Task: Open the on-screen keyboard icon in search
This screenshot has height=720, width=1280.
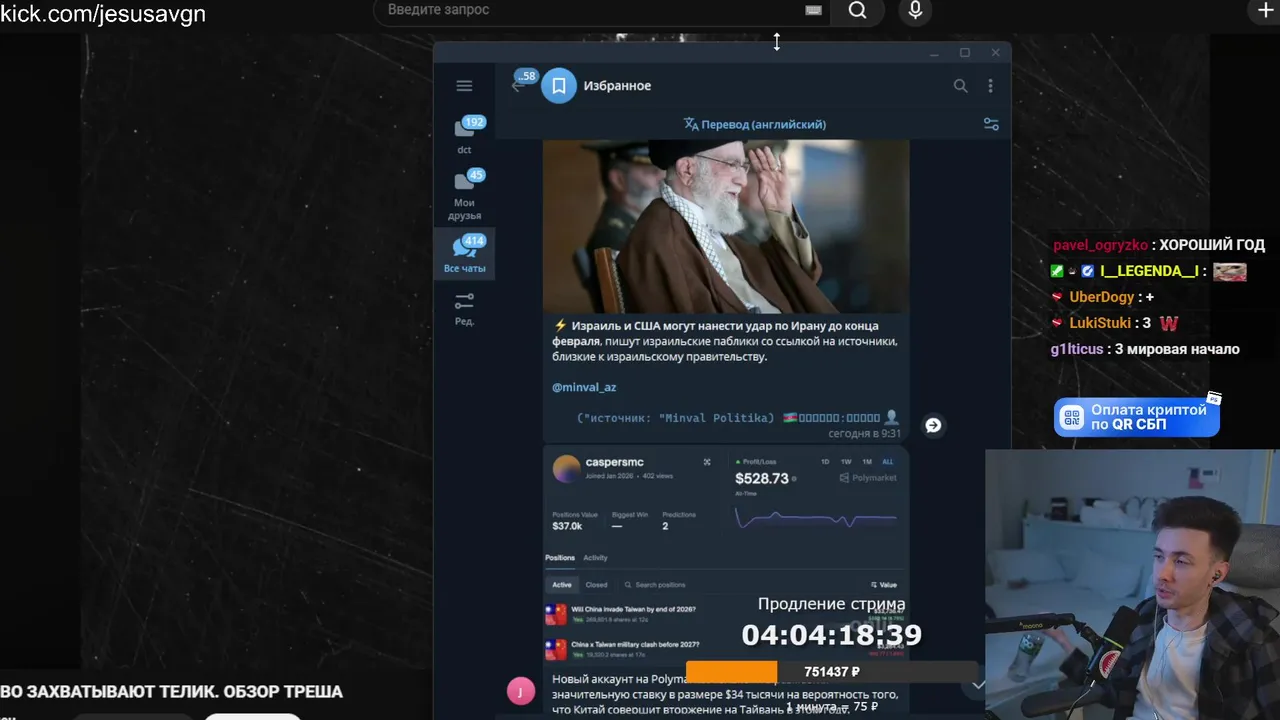Action: tap(813, 10)
